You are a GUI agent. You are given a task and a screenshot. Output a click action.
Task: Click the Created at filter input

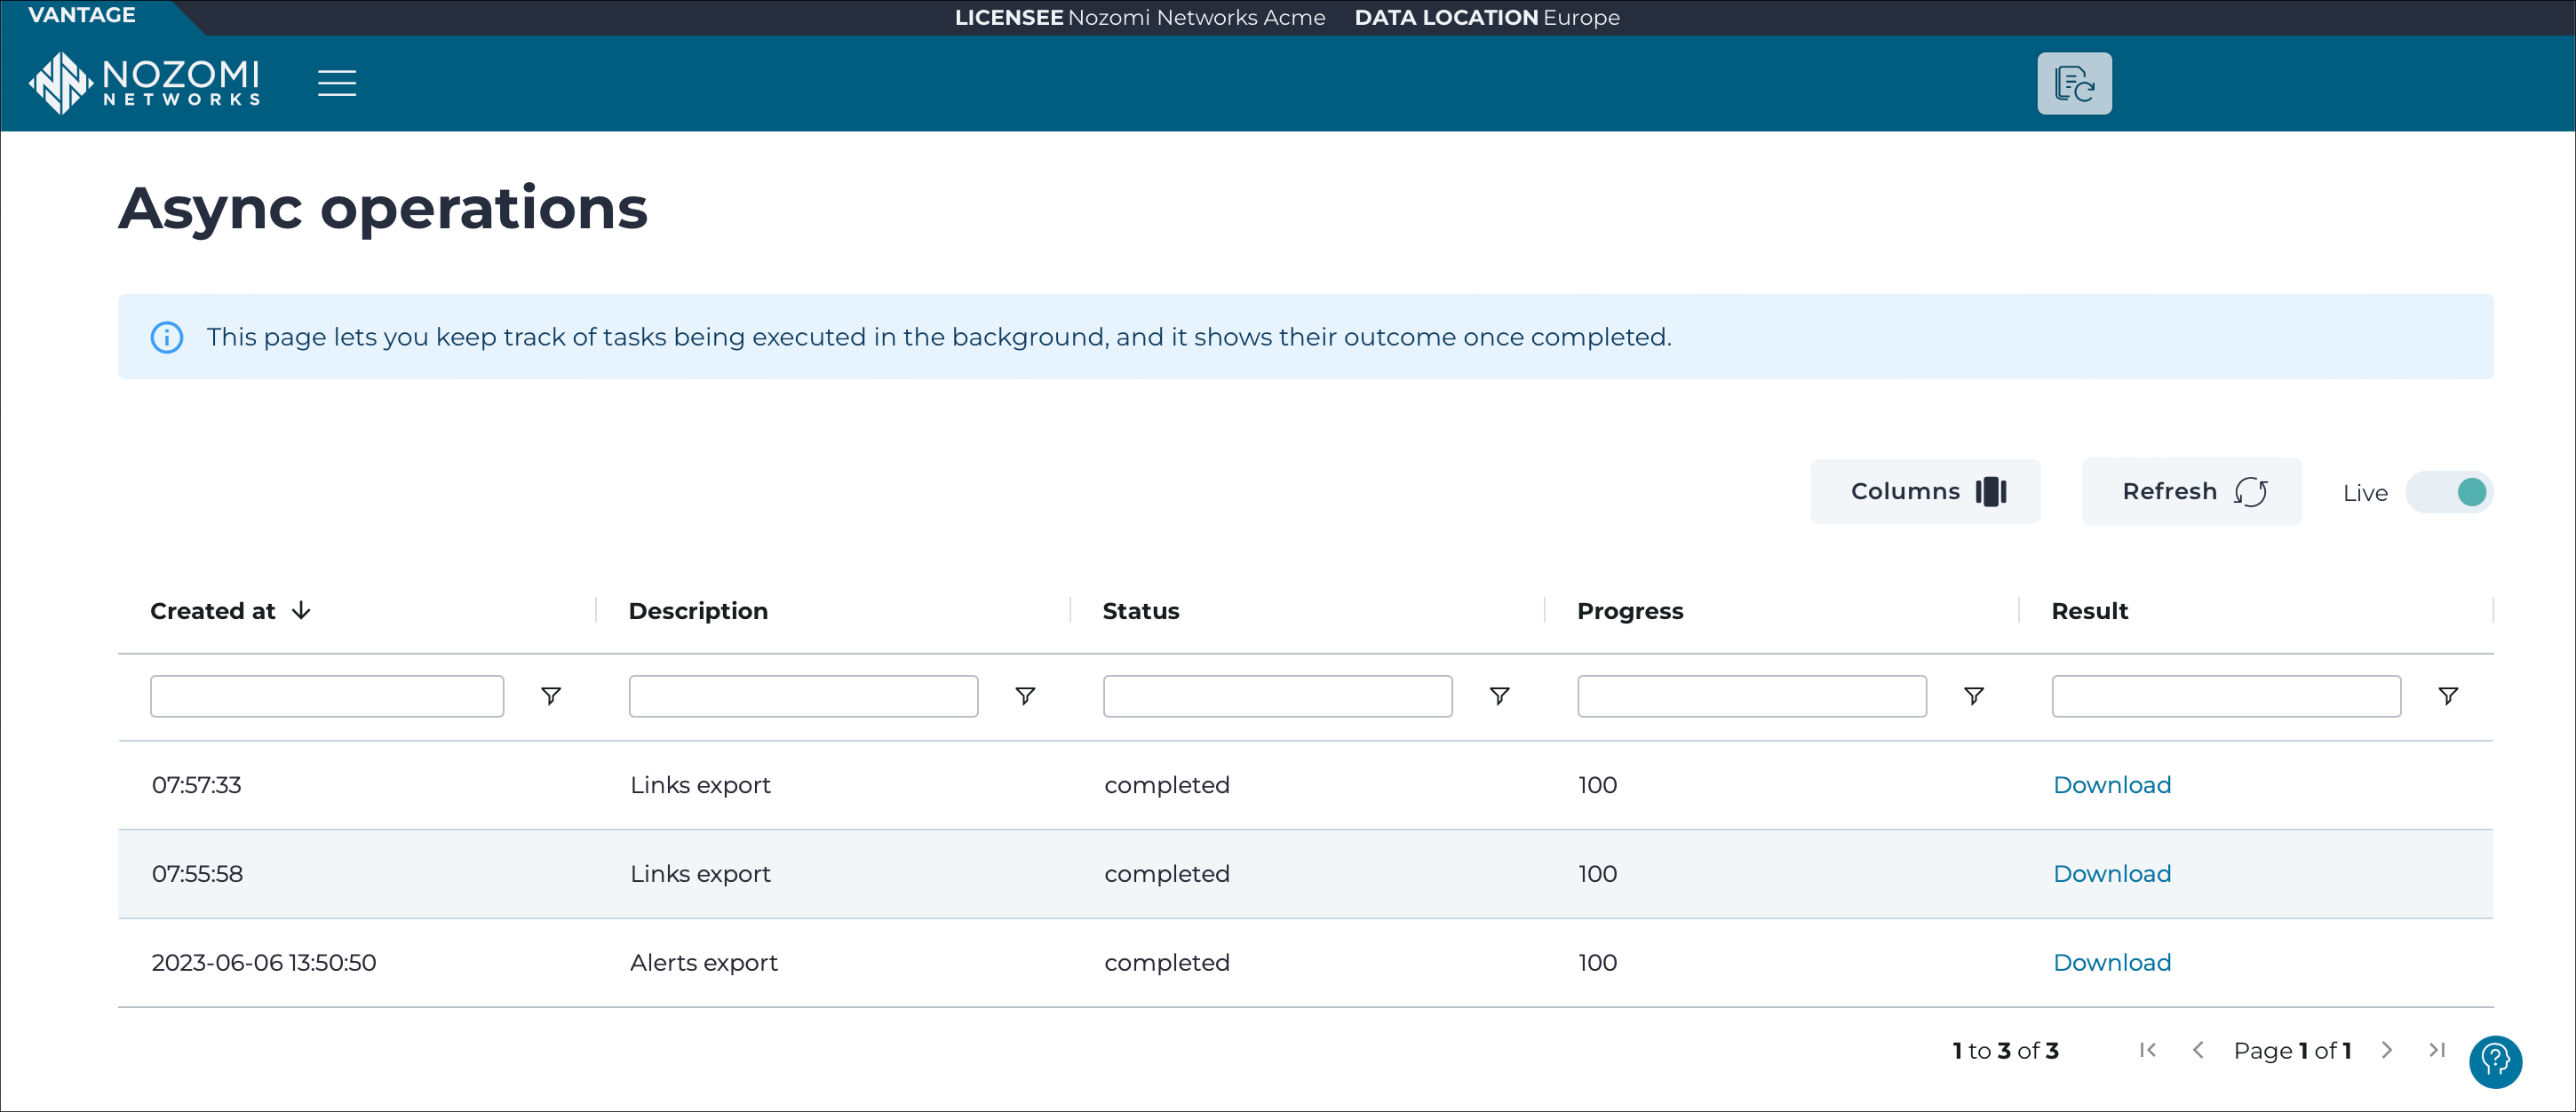(x=327, y=696)
